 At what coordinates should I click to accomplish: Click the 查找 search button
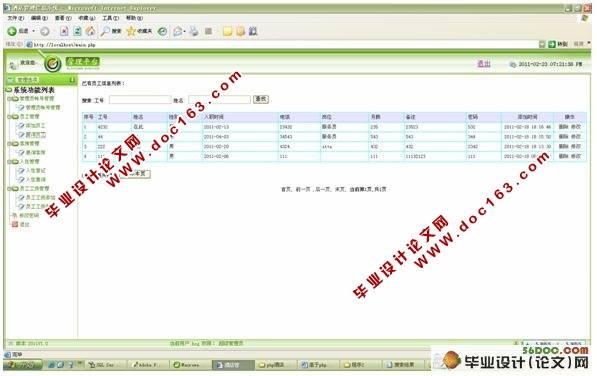tap(261, 99)
